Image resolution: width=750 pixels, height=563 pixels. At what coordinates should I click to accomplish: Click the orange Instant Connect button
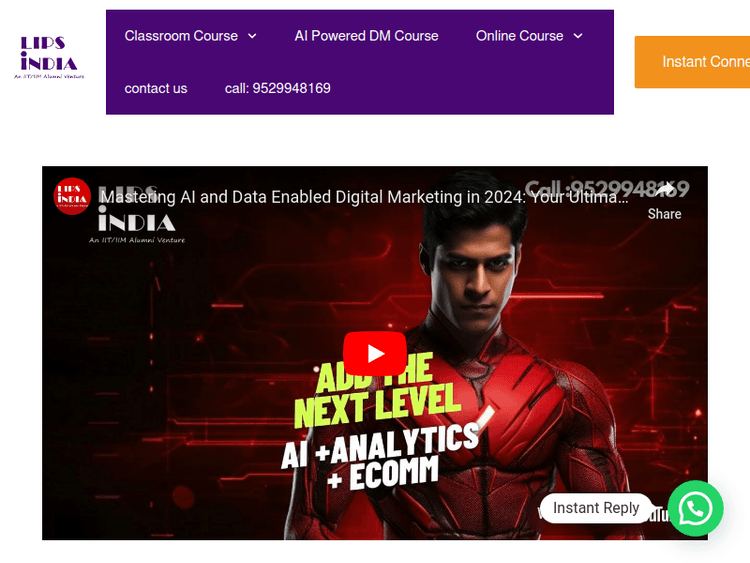point(692,62)
